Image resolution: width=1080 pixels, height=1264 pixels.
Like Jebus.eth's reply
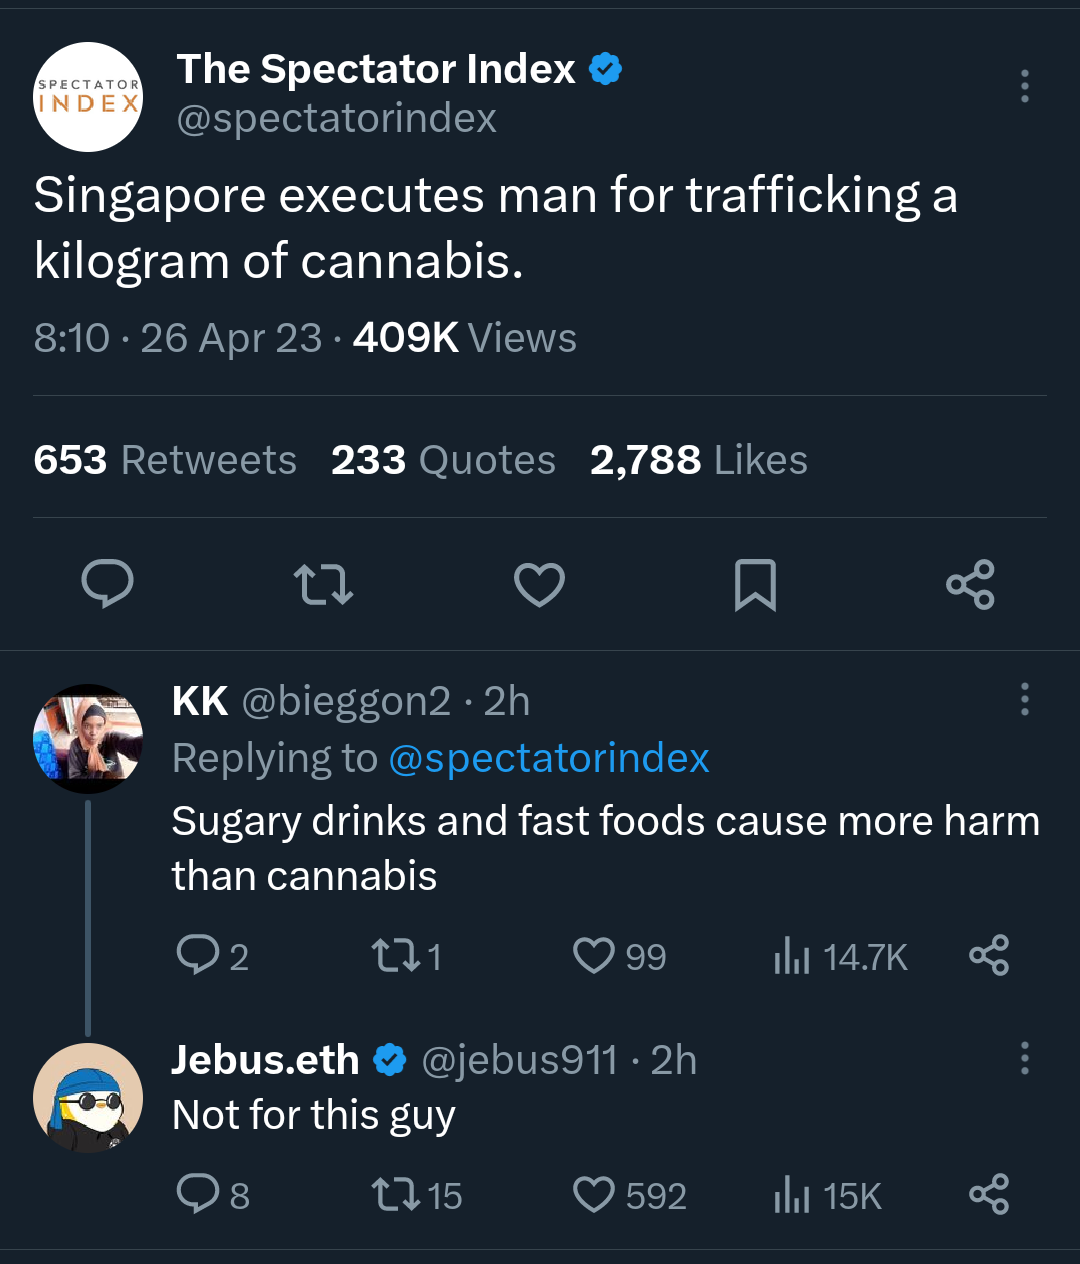click(x=594, y=1195)
